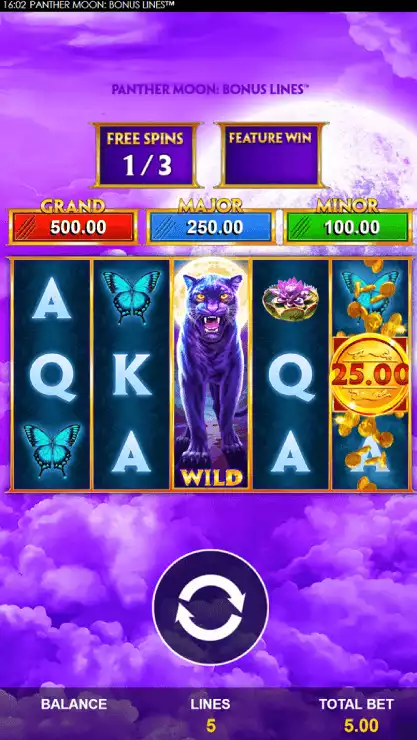Click the FREE SPINS 1/3 counter
This screenshot has width=417, height=740.
click(x=146, y=155)
